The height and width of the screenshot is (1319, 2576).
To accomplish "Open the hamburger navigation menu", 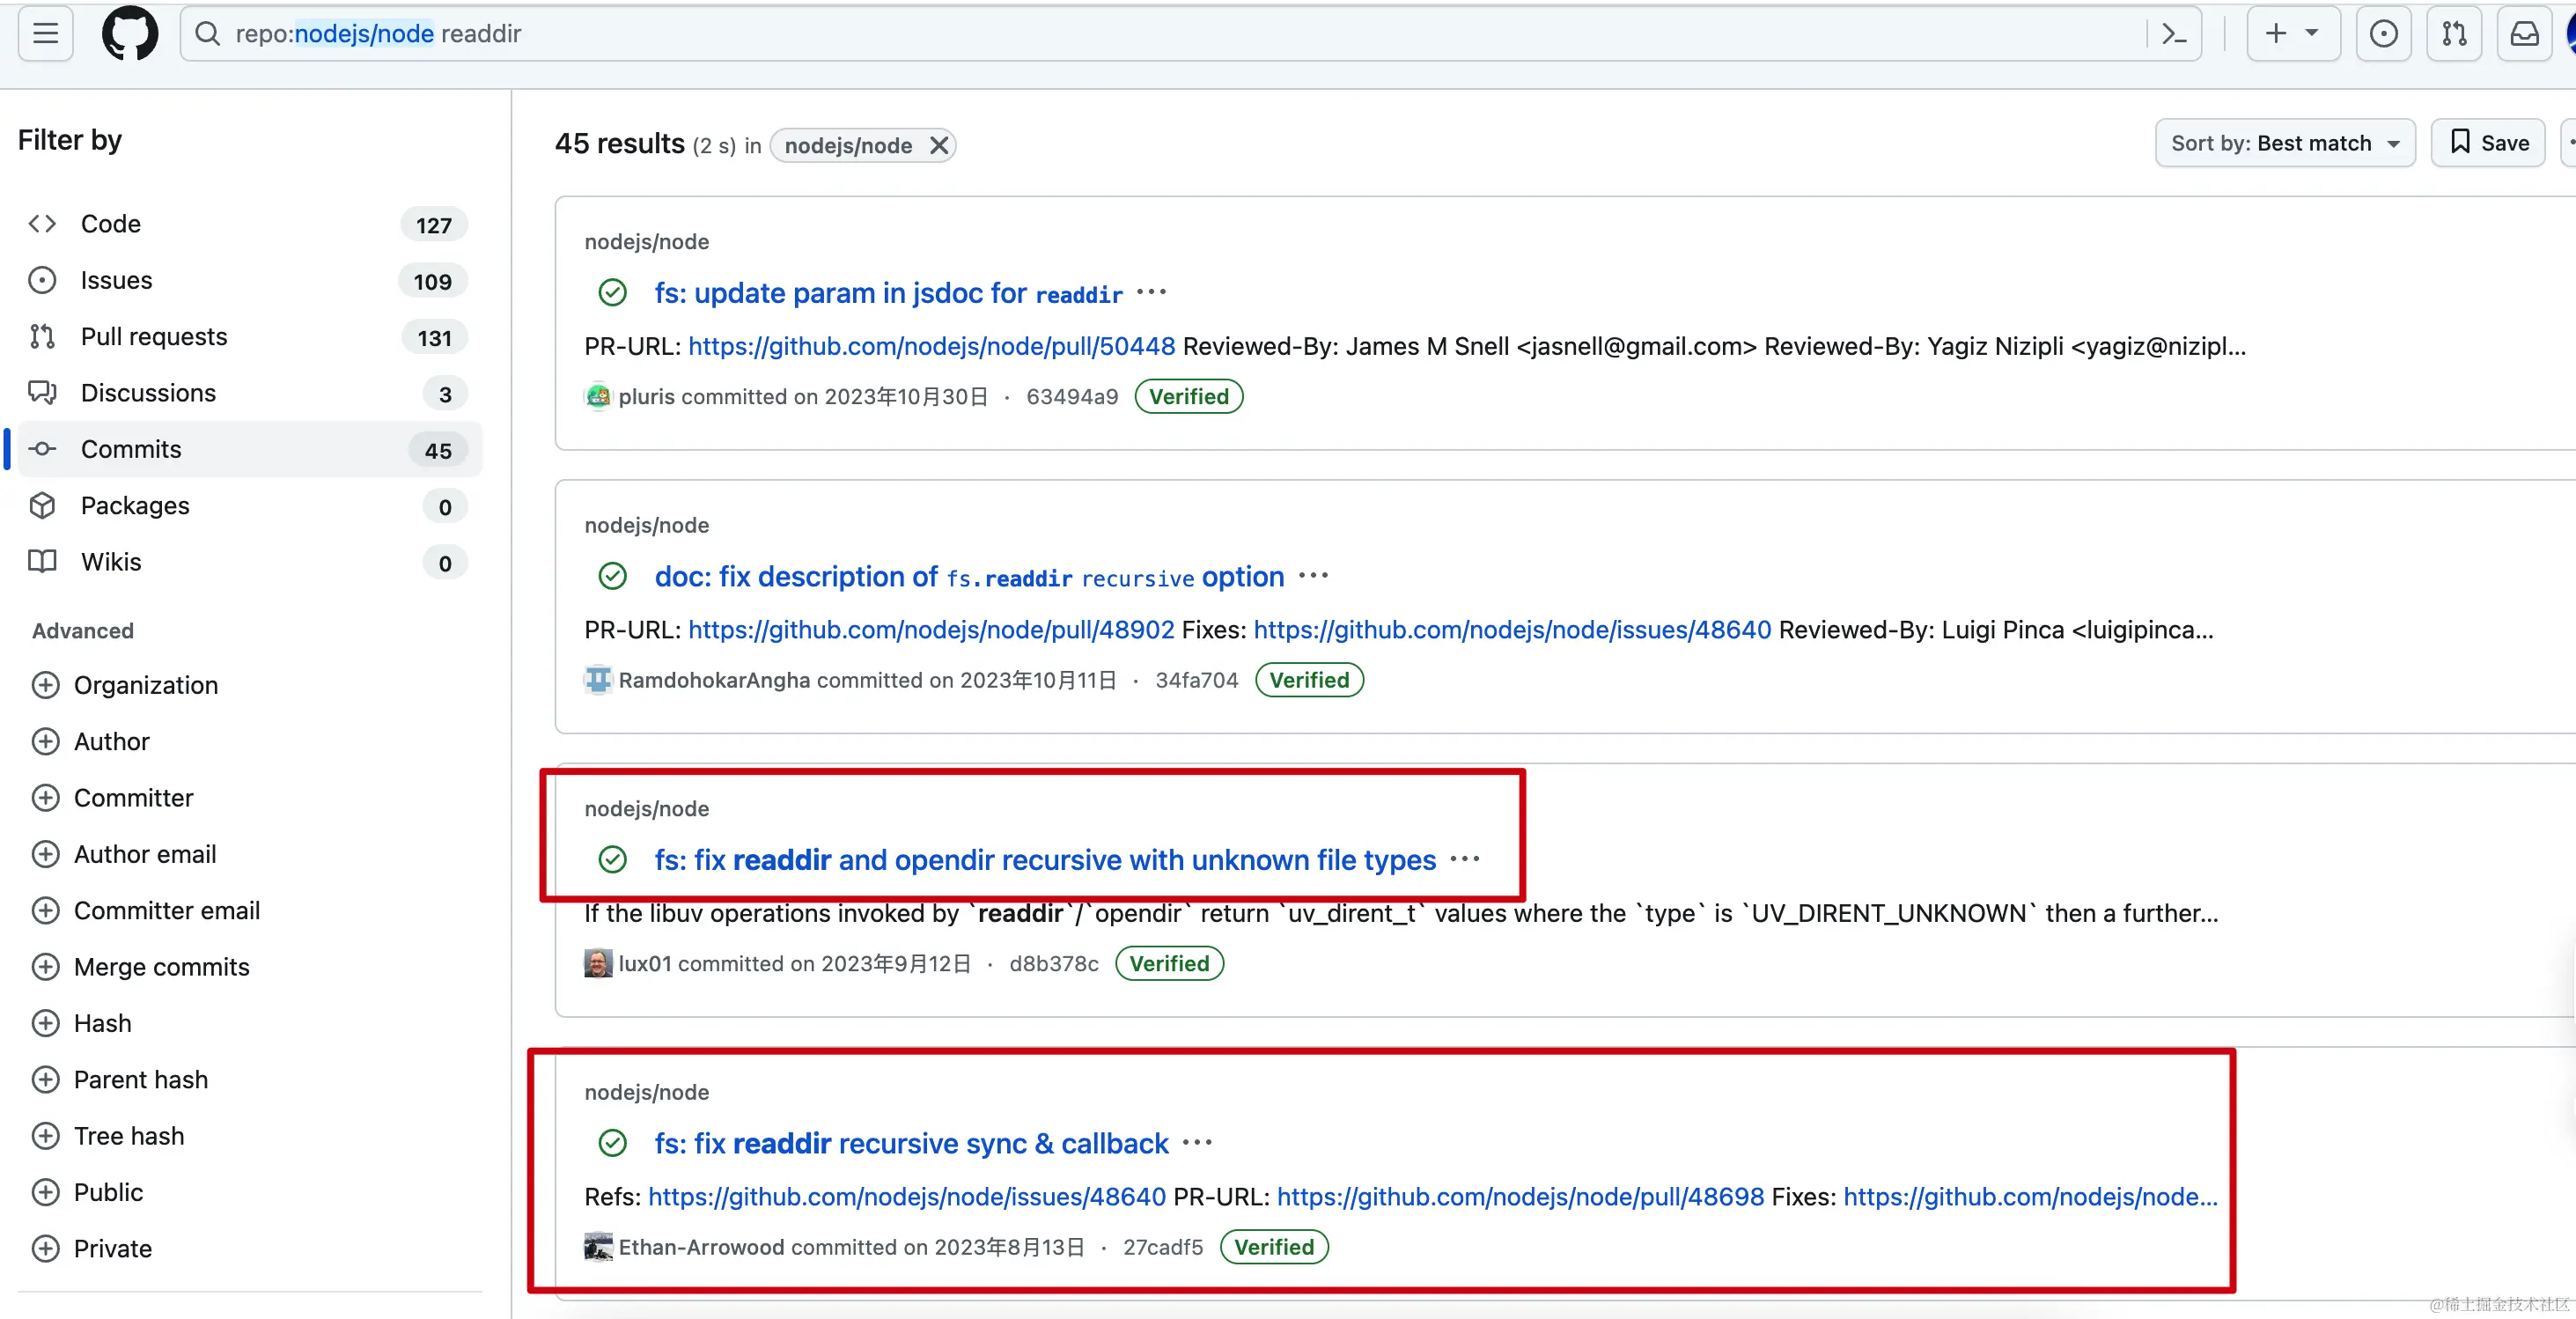I will click(x=45, y=34).
